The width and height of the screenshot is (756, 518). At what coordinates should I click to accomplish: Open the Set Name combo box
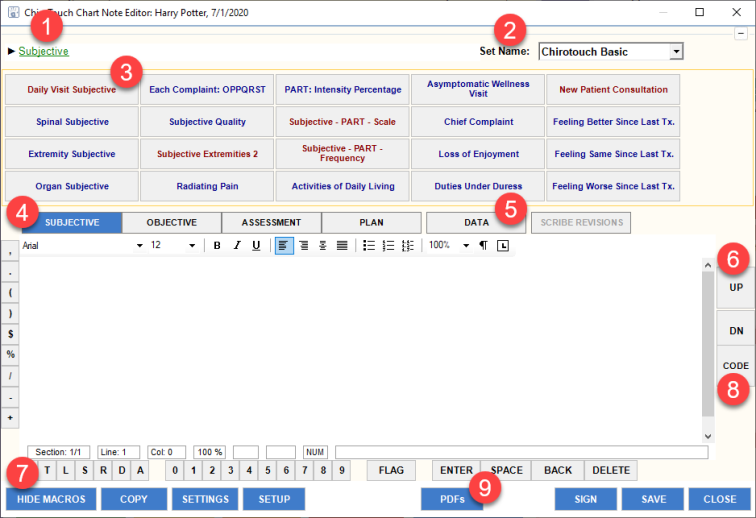tap(611, 52)
